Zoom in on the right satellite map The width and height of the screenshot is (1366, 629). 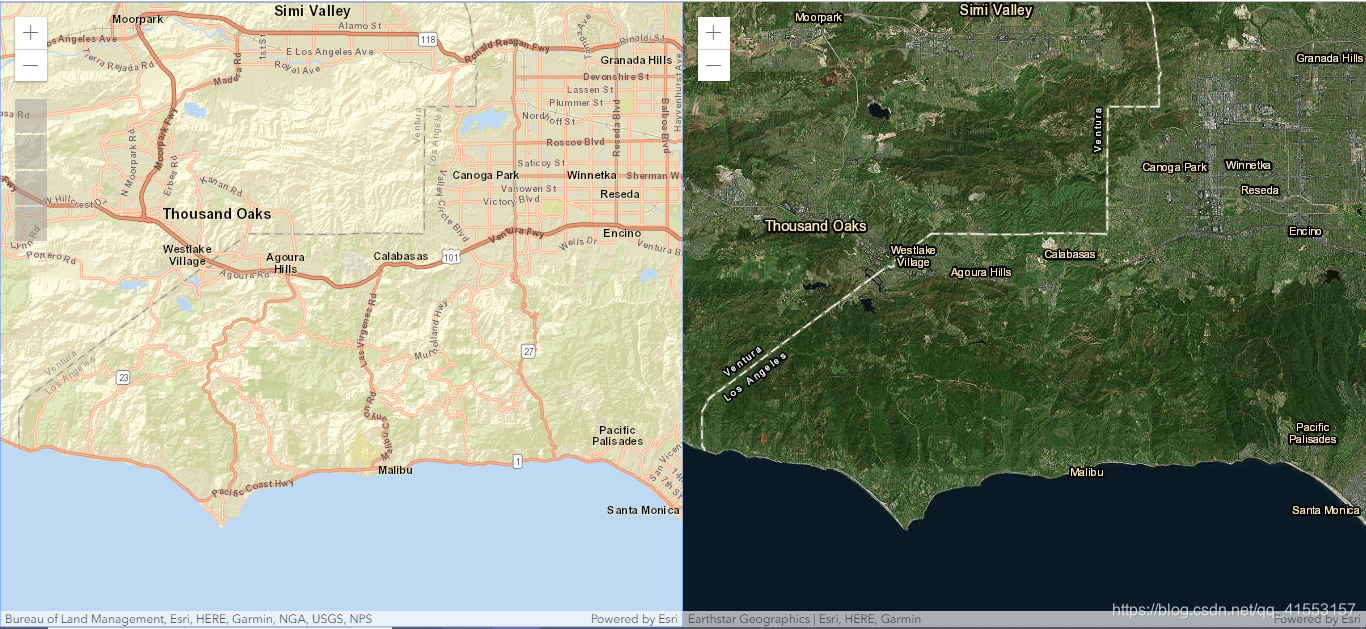tap(713, 32)
